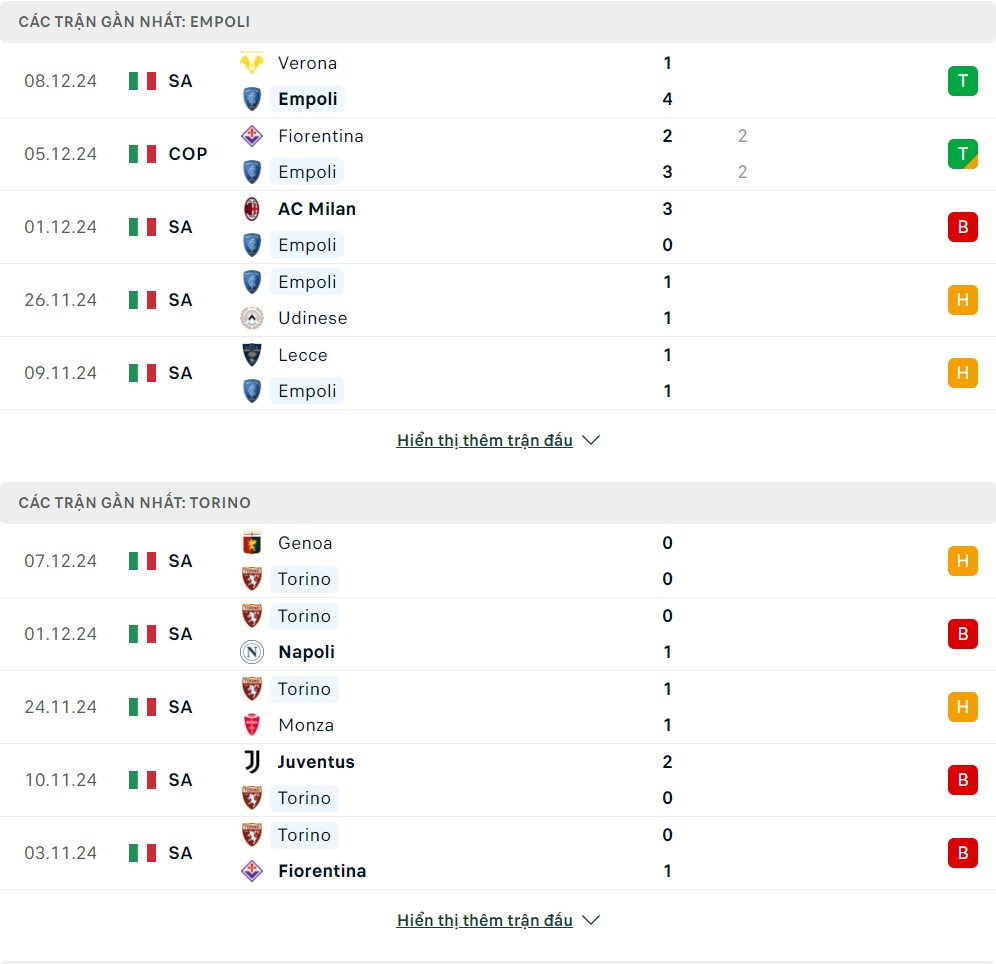Expand more Empoli matches with chevron
Viewport: 996px width, 964px height.
click(x=591, y=440)
